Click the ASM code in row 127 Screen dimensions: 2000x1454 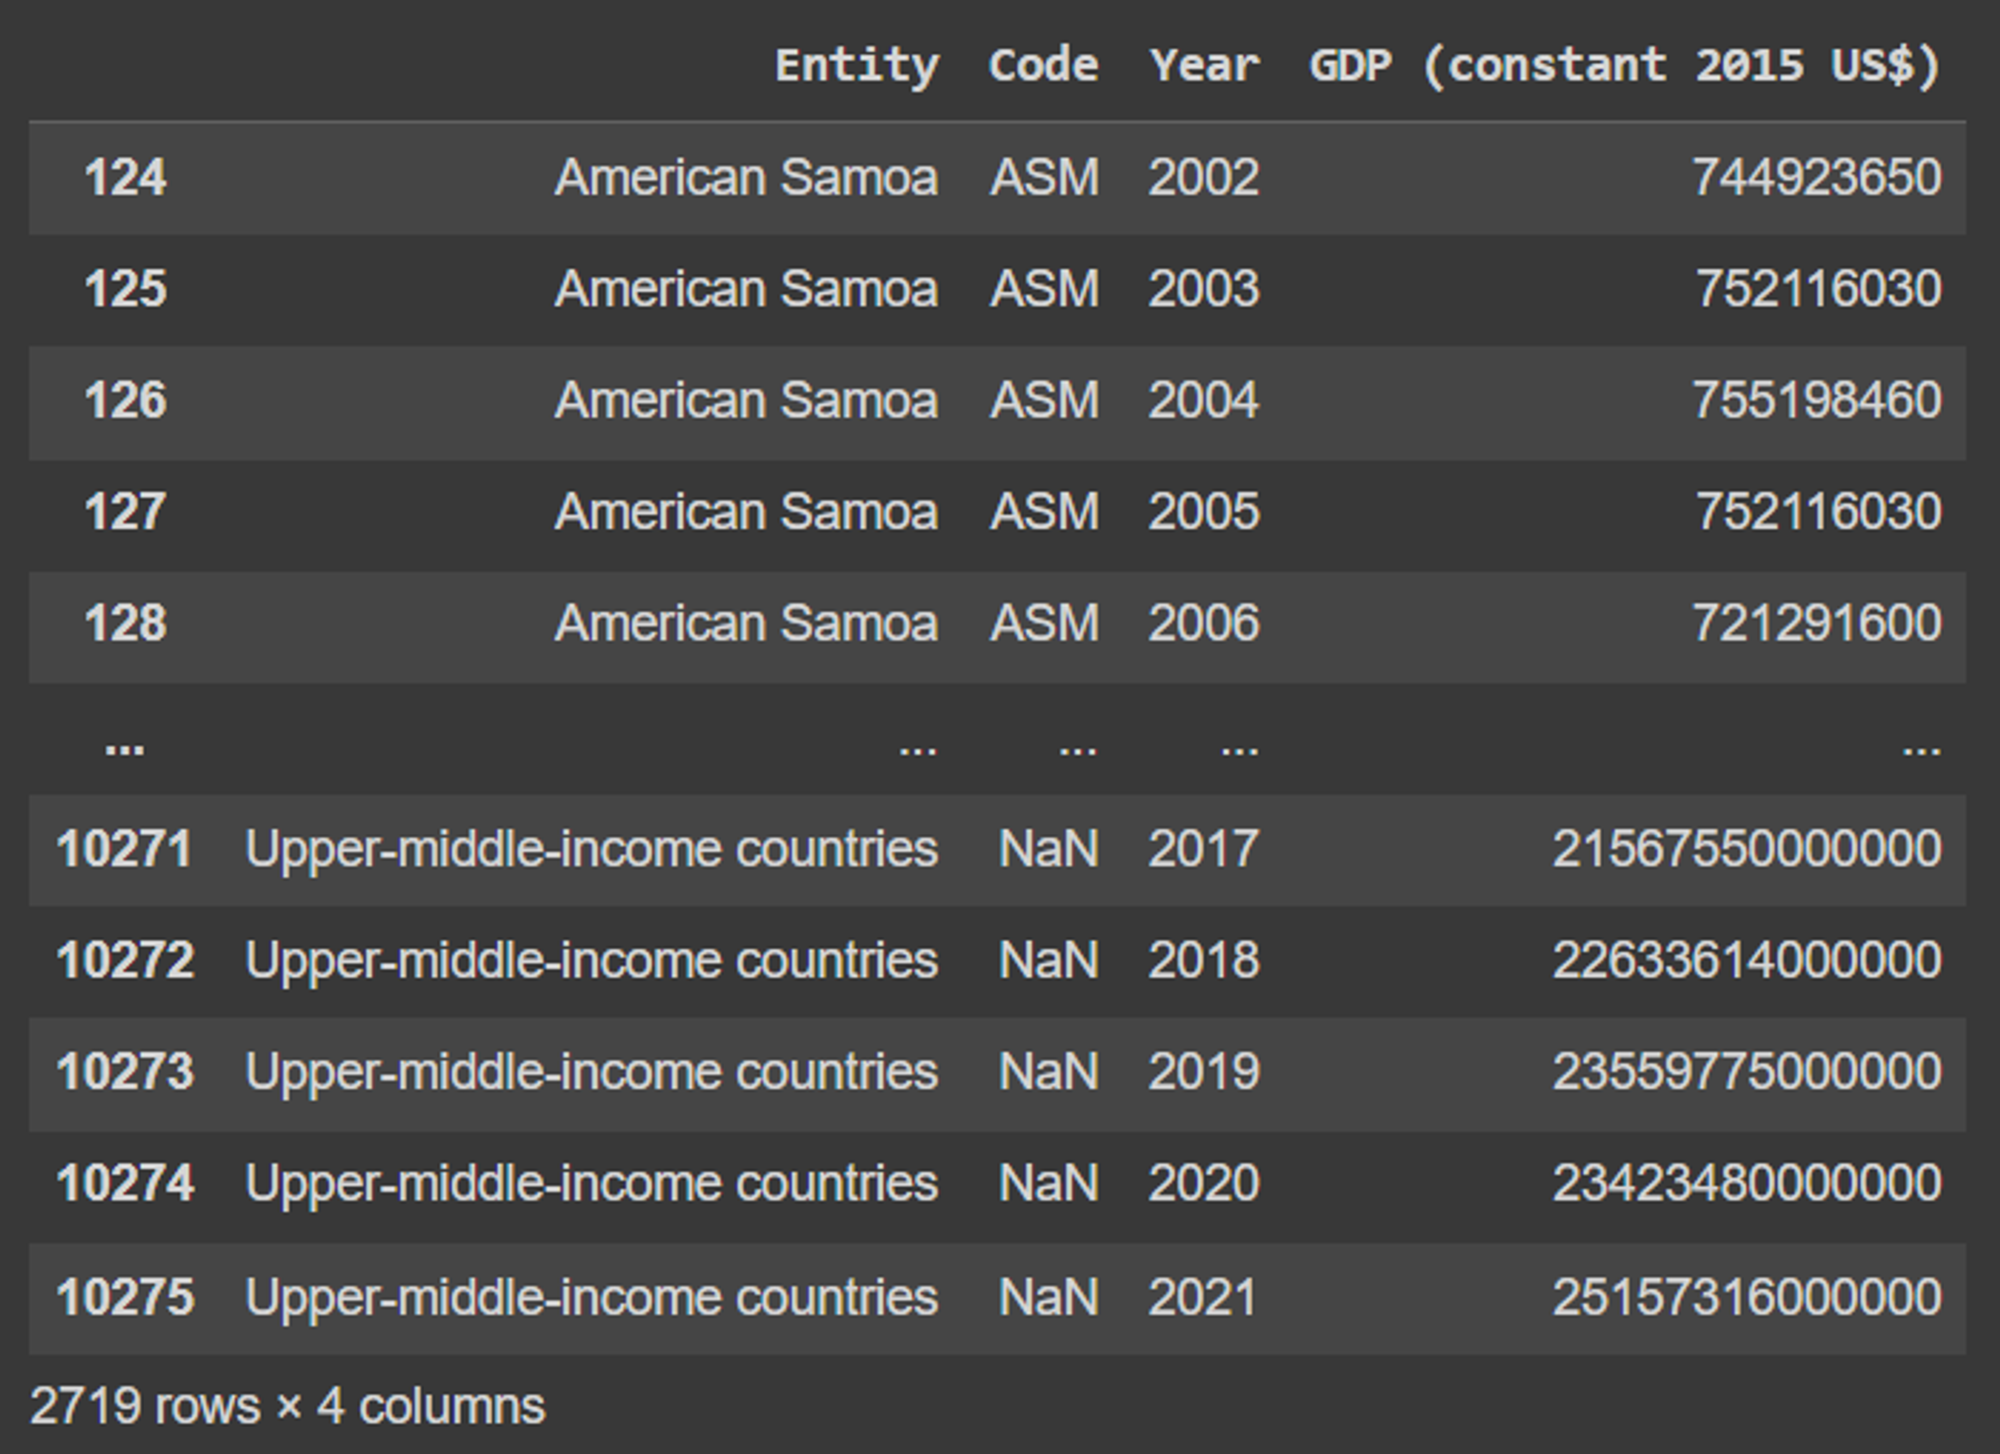point(1044,512)
